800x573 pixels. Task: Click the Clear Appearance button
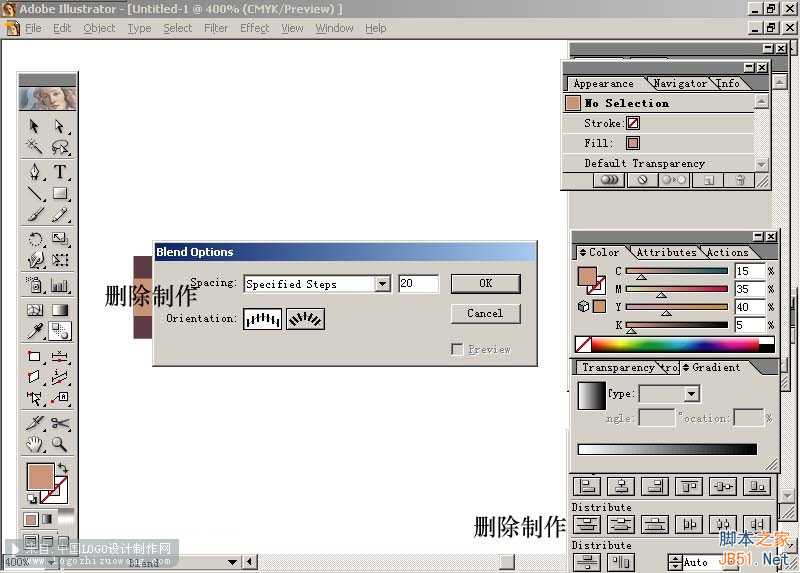click(642, 180)
